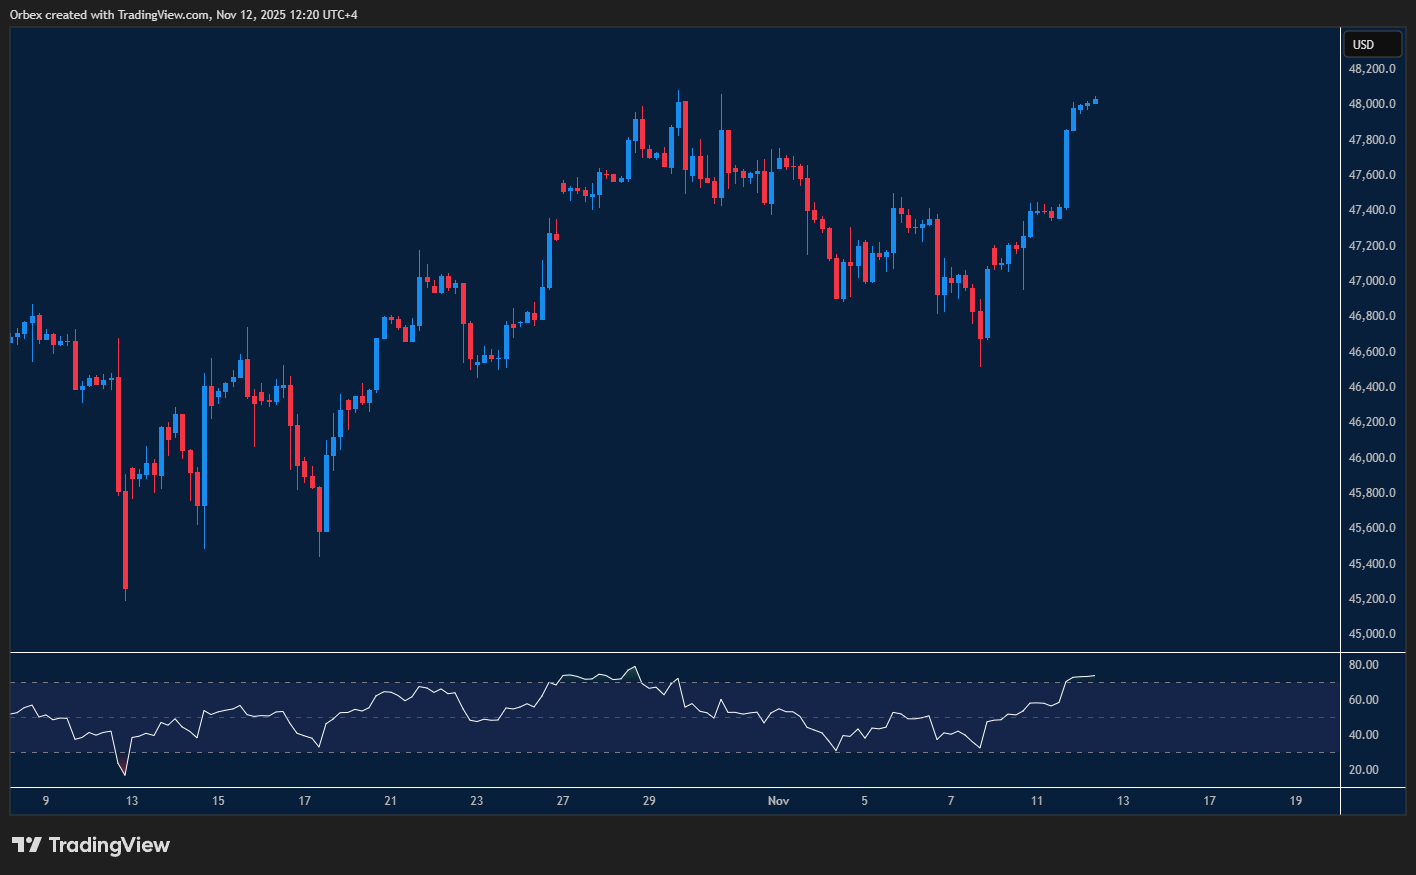Click the RSI line's right end point

(x=1095, y=676)
